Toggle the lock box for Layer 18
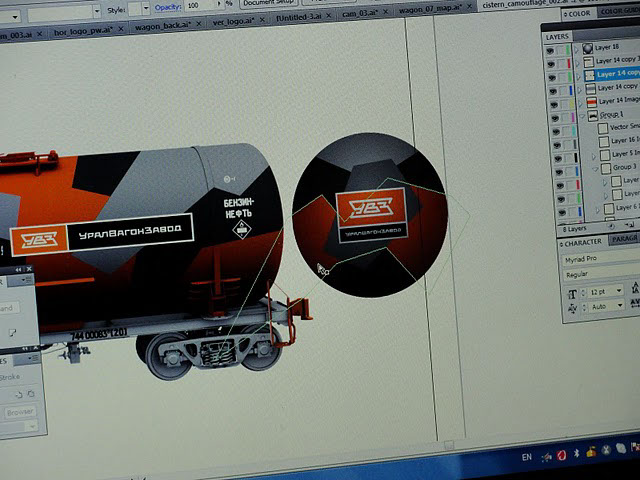 pos(561,50)
